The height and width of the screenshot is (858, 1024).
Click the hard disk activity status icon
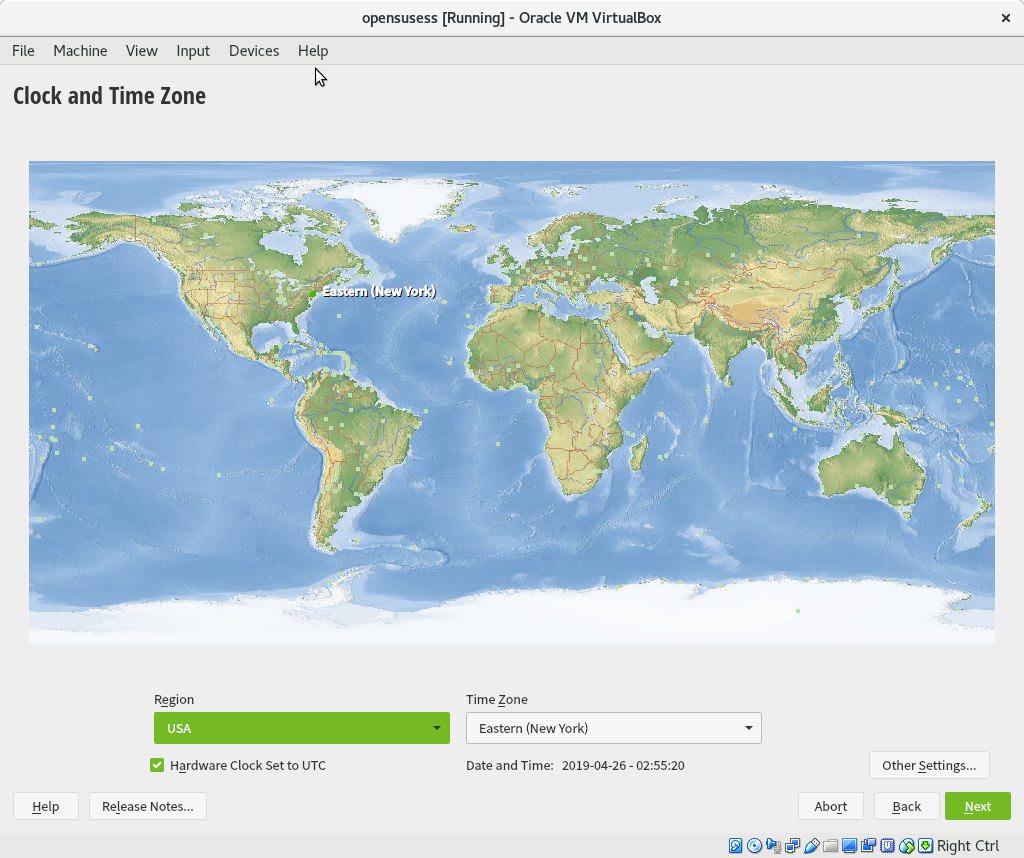pos(736,846)
